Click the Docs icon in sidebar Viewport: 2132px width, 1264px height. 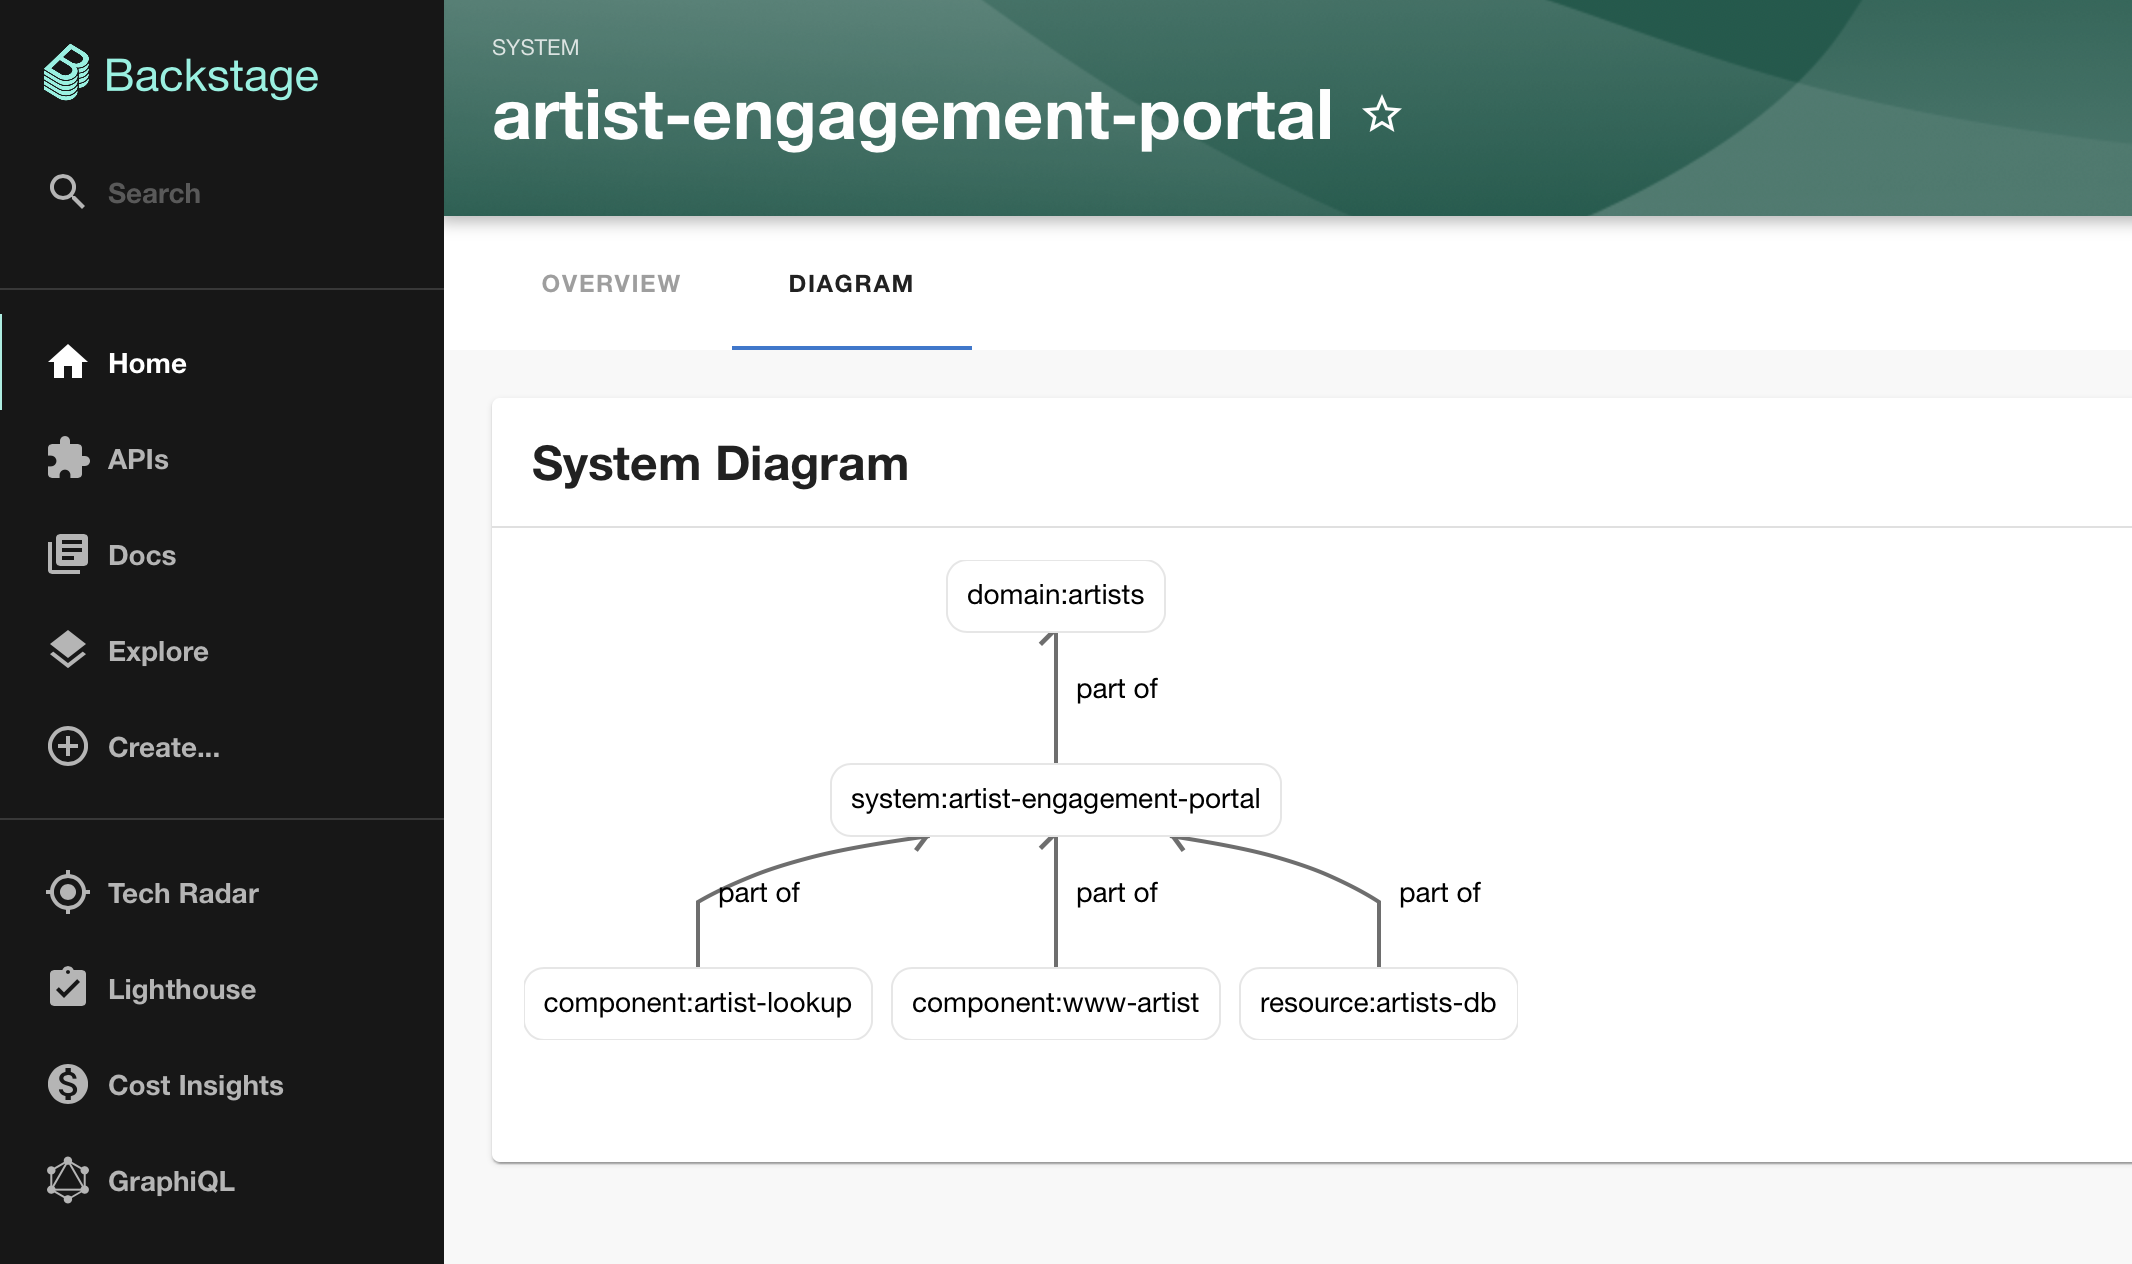click(67, 555)
